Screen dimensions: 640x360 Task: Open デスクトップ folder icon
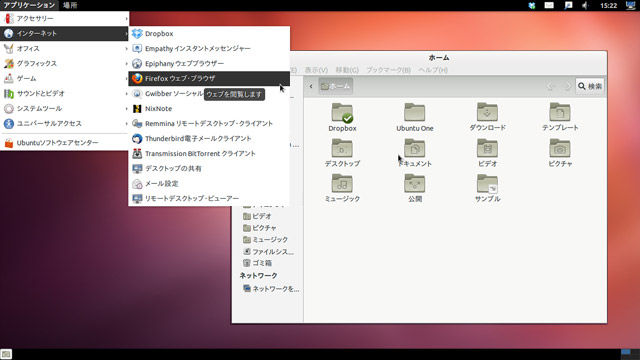coord(342,153)
